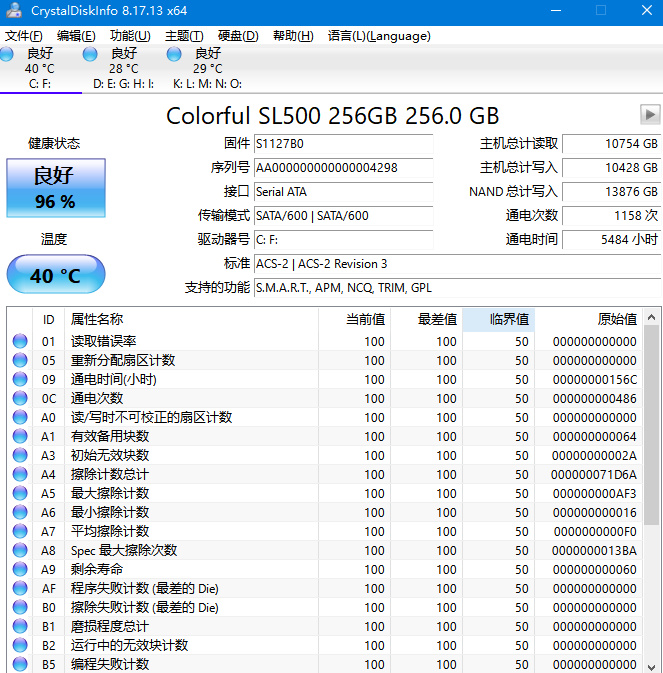Click host total reads value 10754 GB
This screenshot has height=673, width=663.
(x=612, y=144)
